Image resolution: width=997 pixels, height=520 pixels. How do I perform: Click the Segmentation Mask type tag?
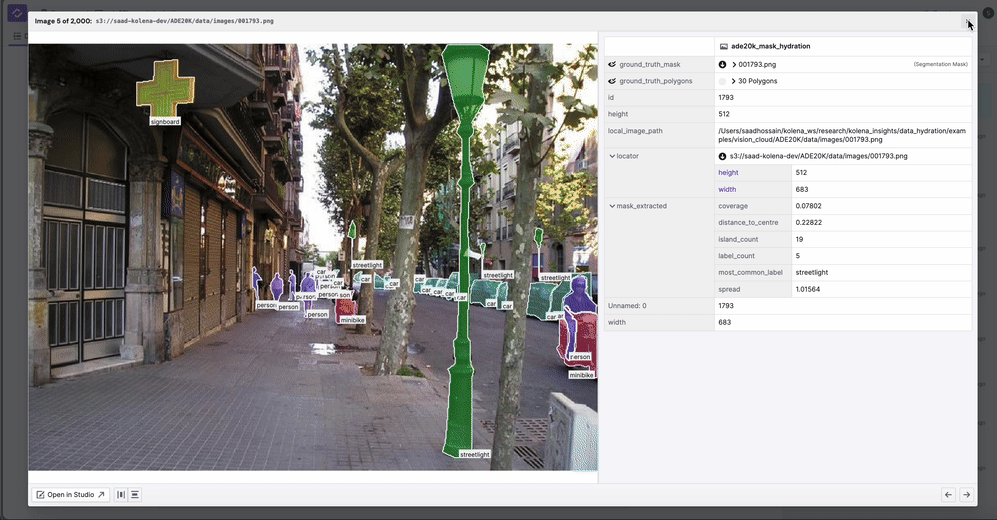[x=940, y=64]
